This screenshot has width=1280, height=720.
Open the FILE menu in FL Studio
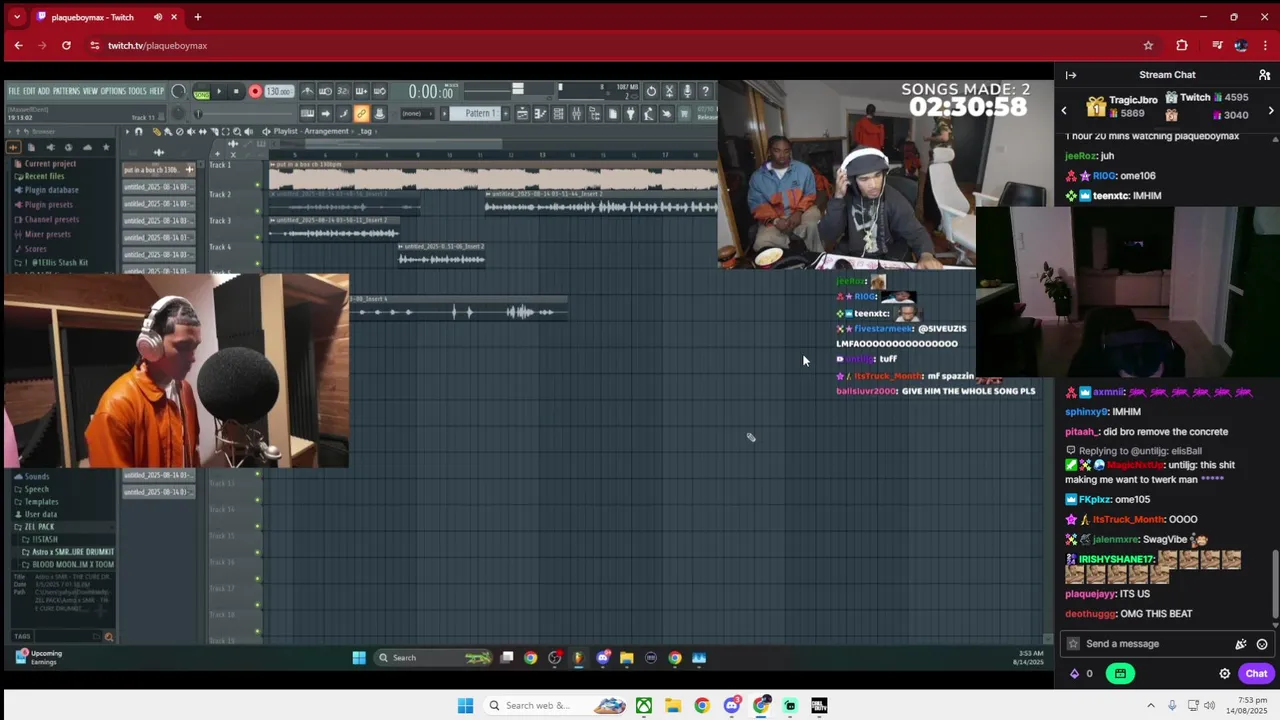point(14,91)
